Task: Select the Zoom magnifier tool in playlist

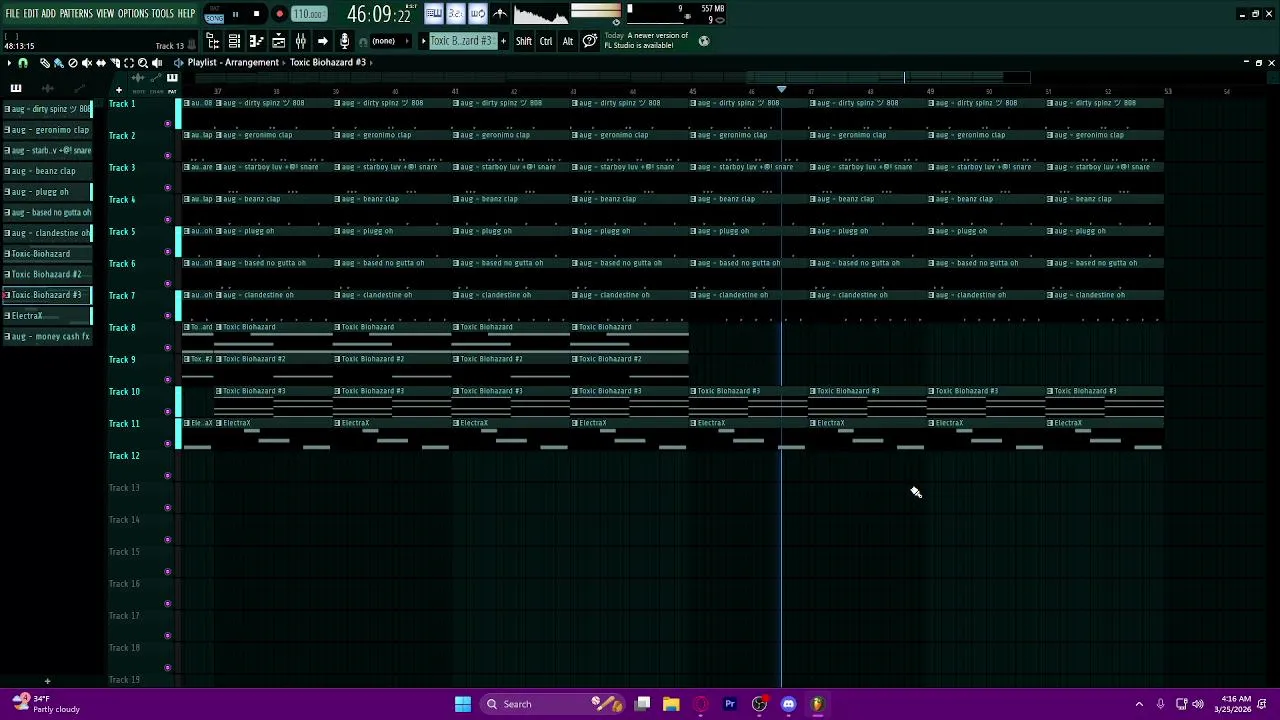Action: [142, 63]
